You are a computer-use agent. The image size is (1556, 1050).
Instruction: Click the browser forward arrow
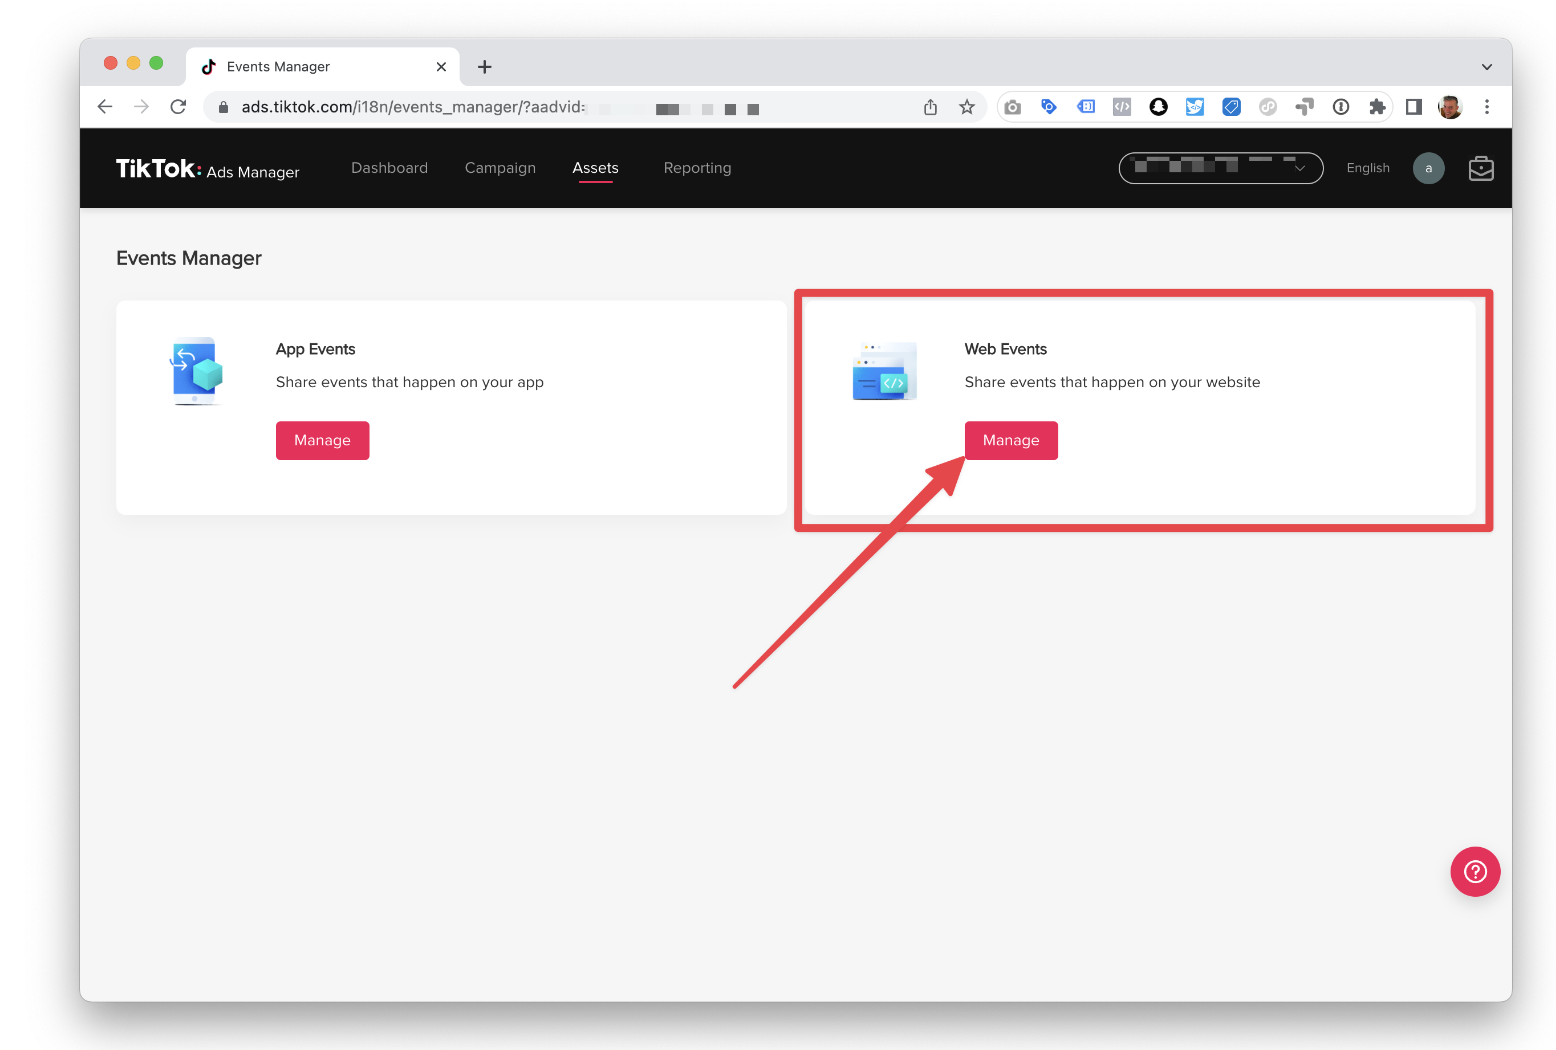141,107
